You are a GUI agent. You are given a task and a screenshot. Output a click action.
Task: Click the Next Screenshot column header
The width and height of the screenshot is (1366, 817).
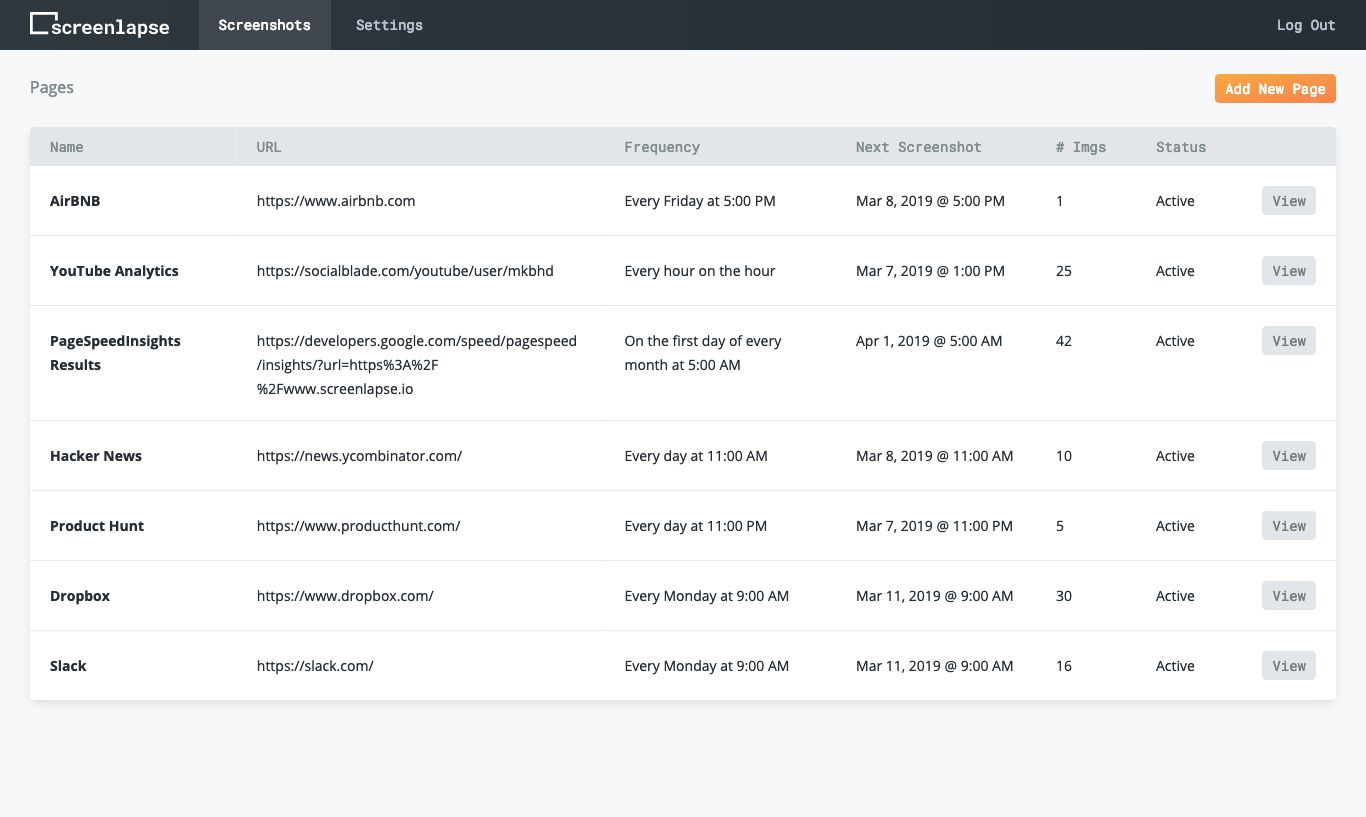918,147
